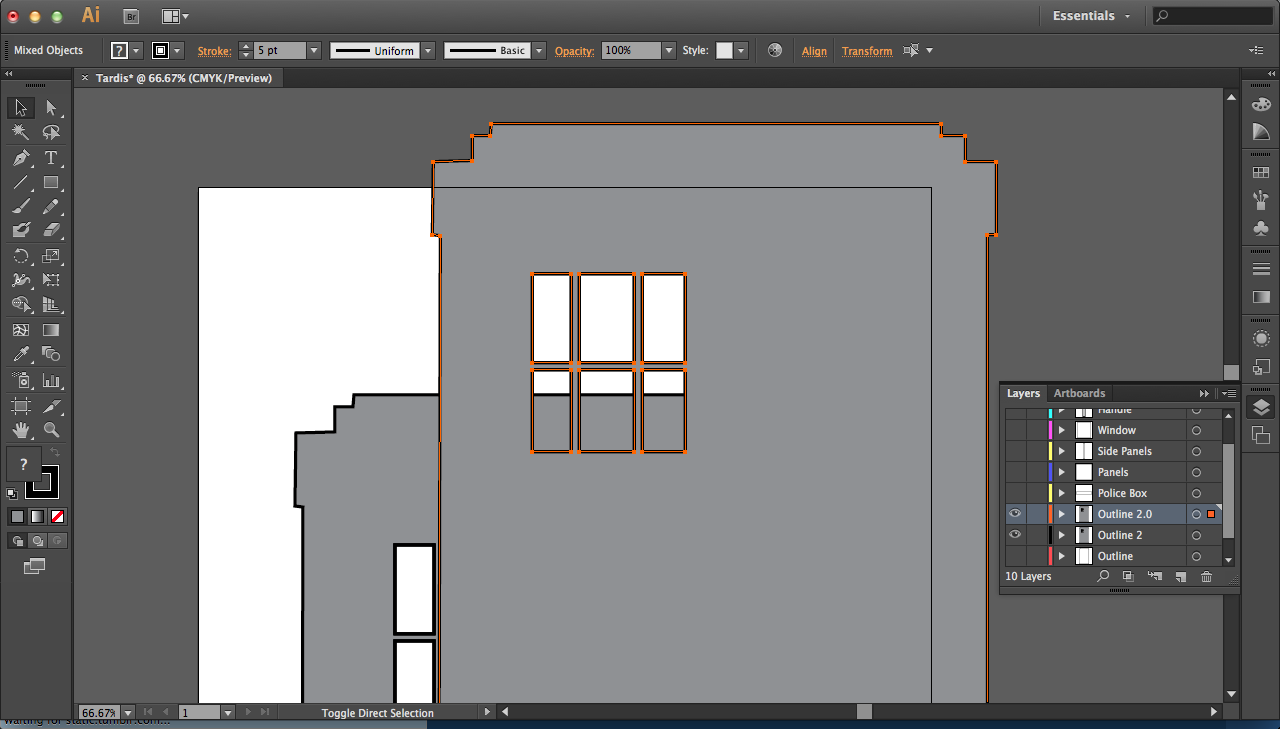1280x729 pixels.
Task: Open the opacity percentage dropdown
Action: click(669, 50)
